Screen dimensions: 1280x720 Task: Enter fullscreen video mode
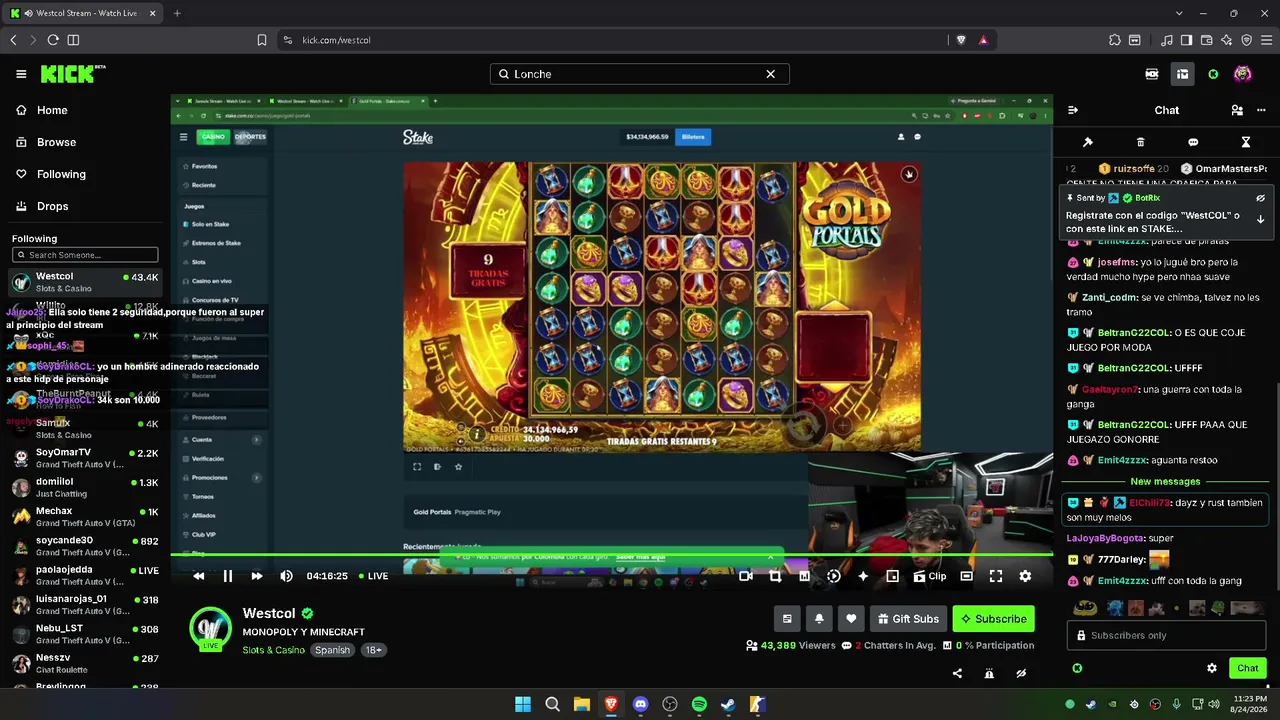pos(996,576)
